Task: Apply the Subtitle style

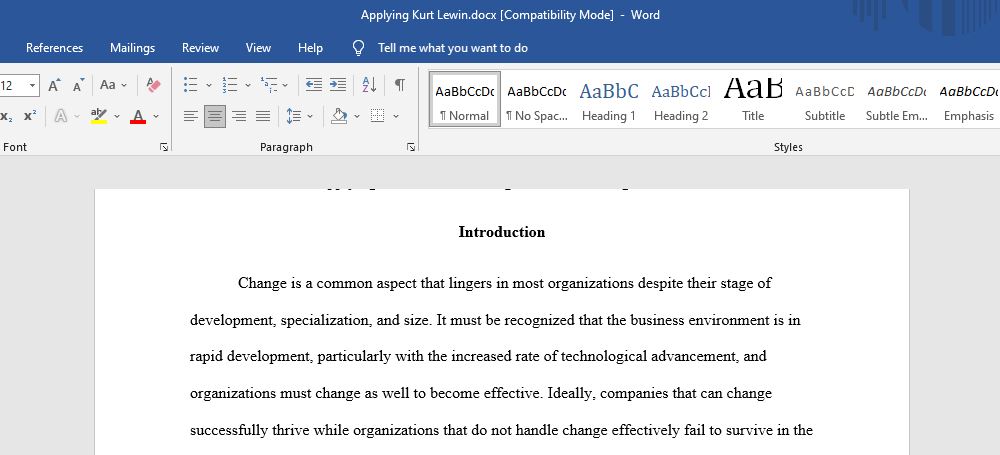Action: click(x=825, y=99)
